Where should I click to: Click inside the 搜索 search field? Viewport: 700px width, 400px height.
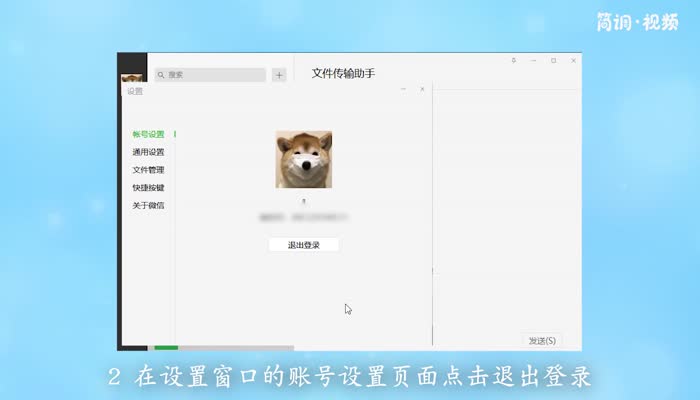pyautogui.click(x=215, y=74)
